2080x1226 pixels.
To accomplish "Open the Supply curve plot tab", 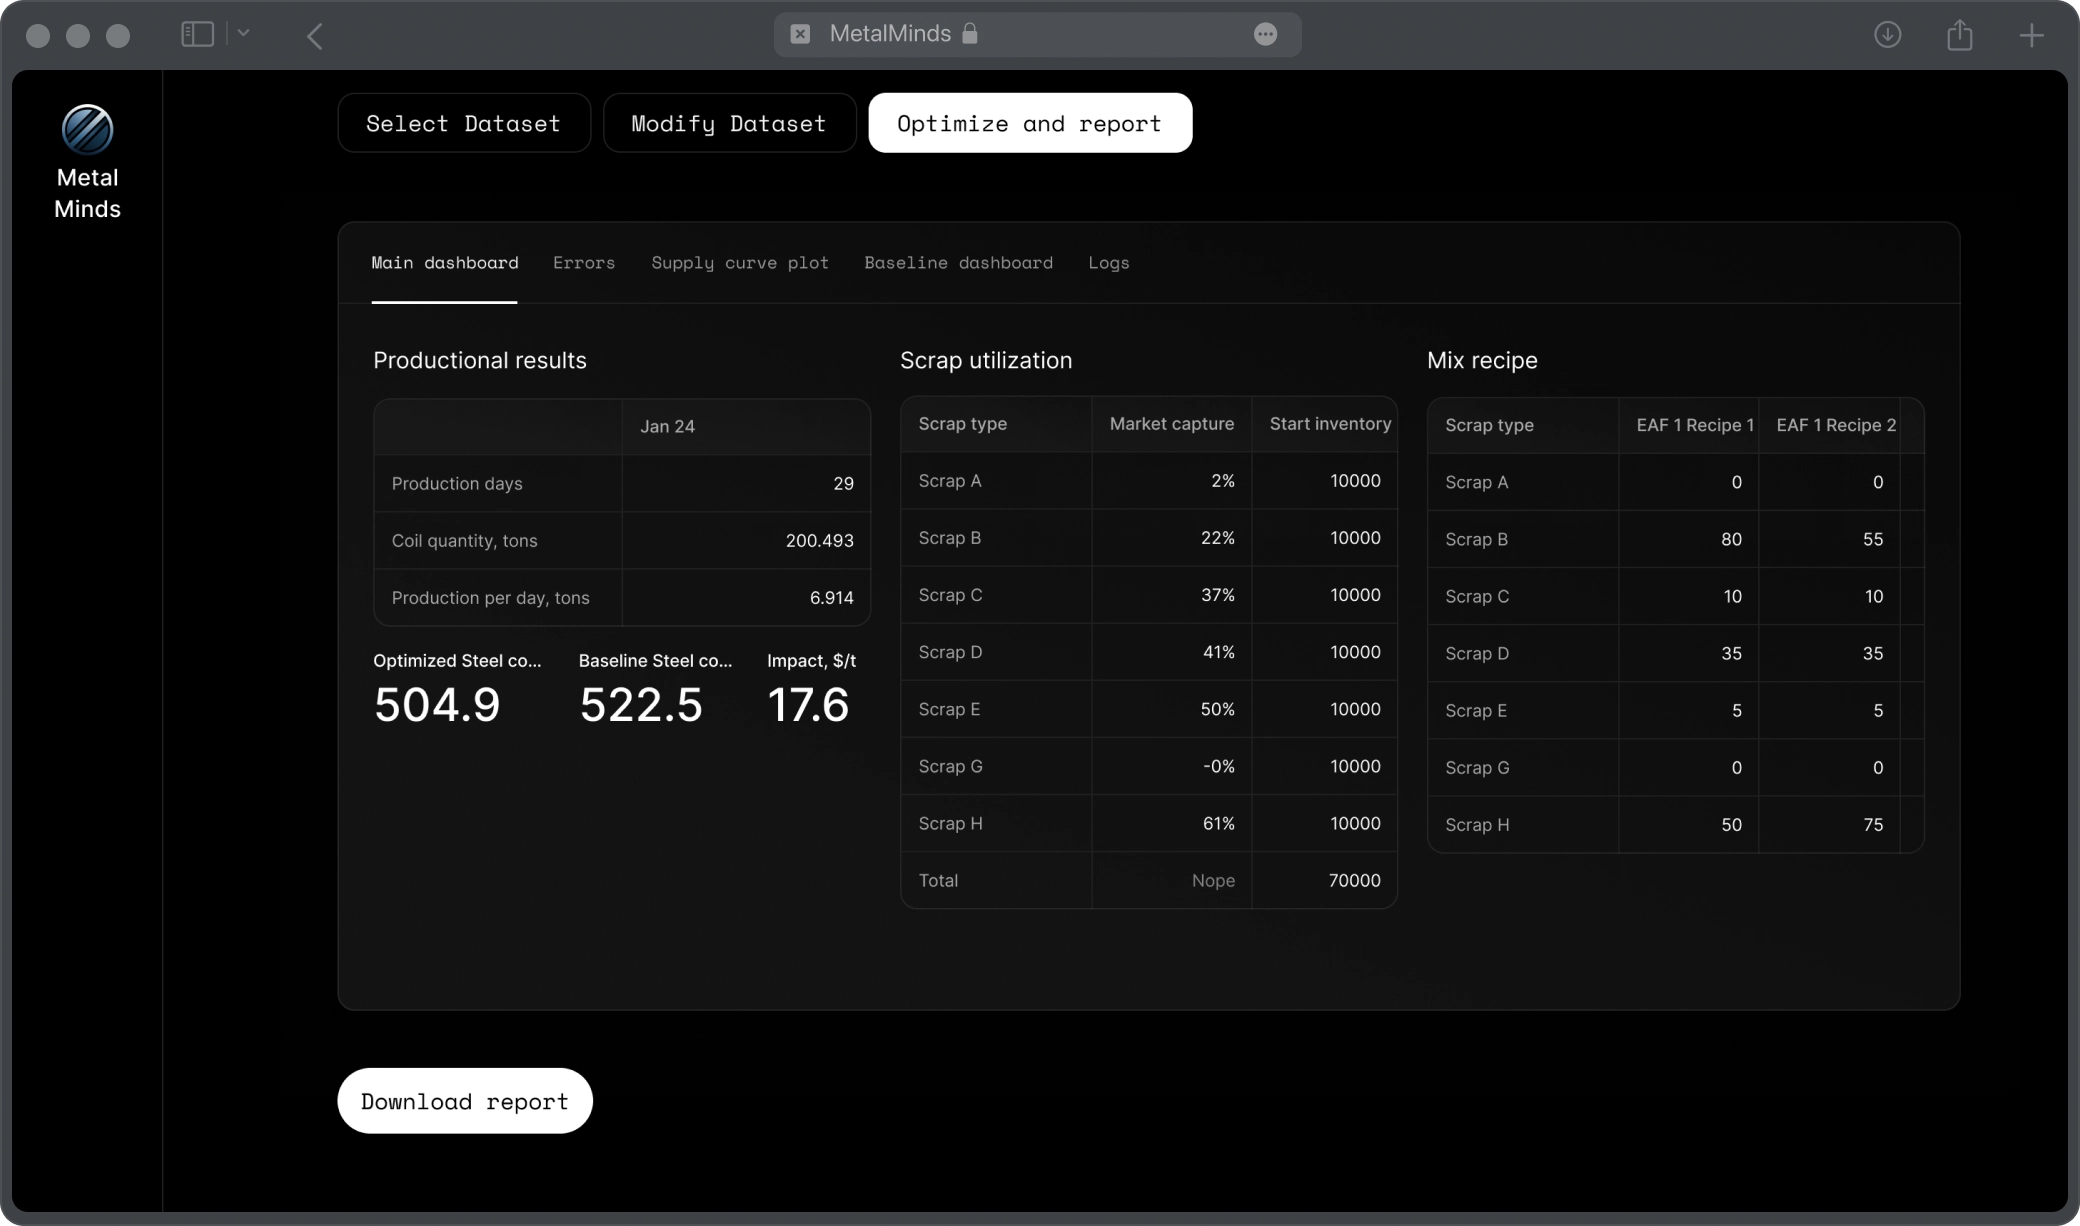I will [x=739, y=263].
